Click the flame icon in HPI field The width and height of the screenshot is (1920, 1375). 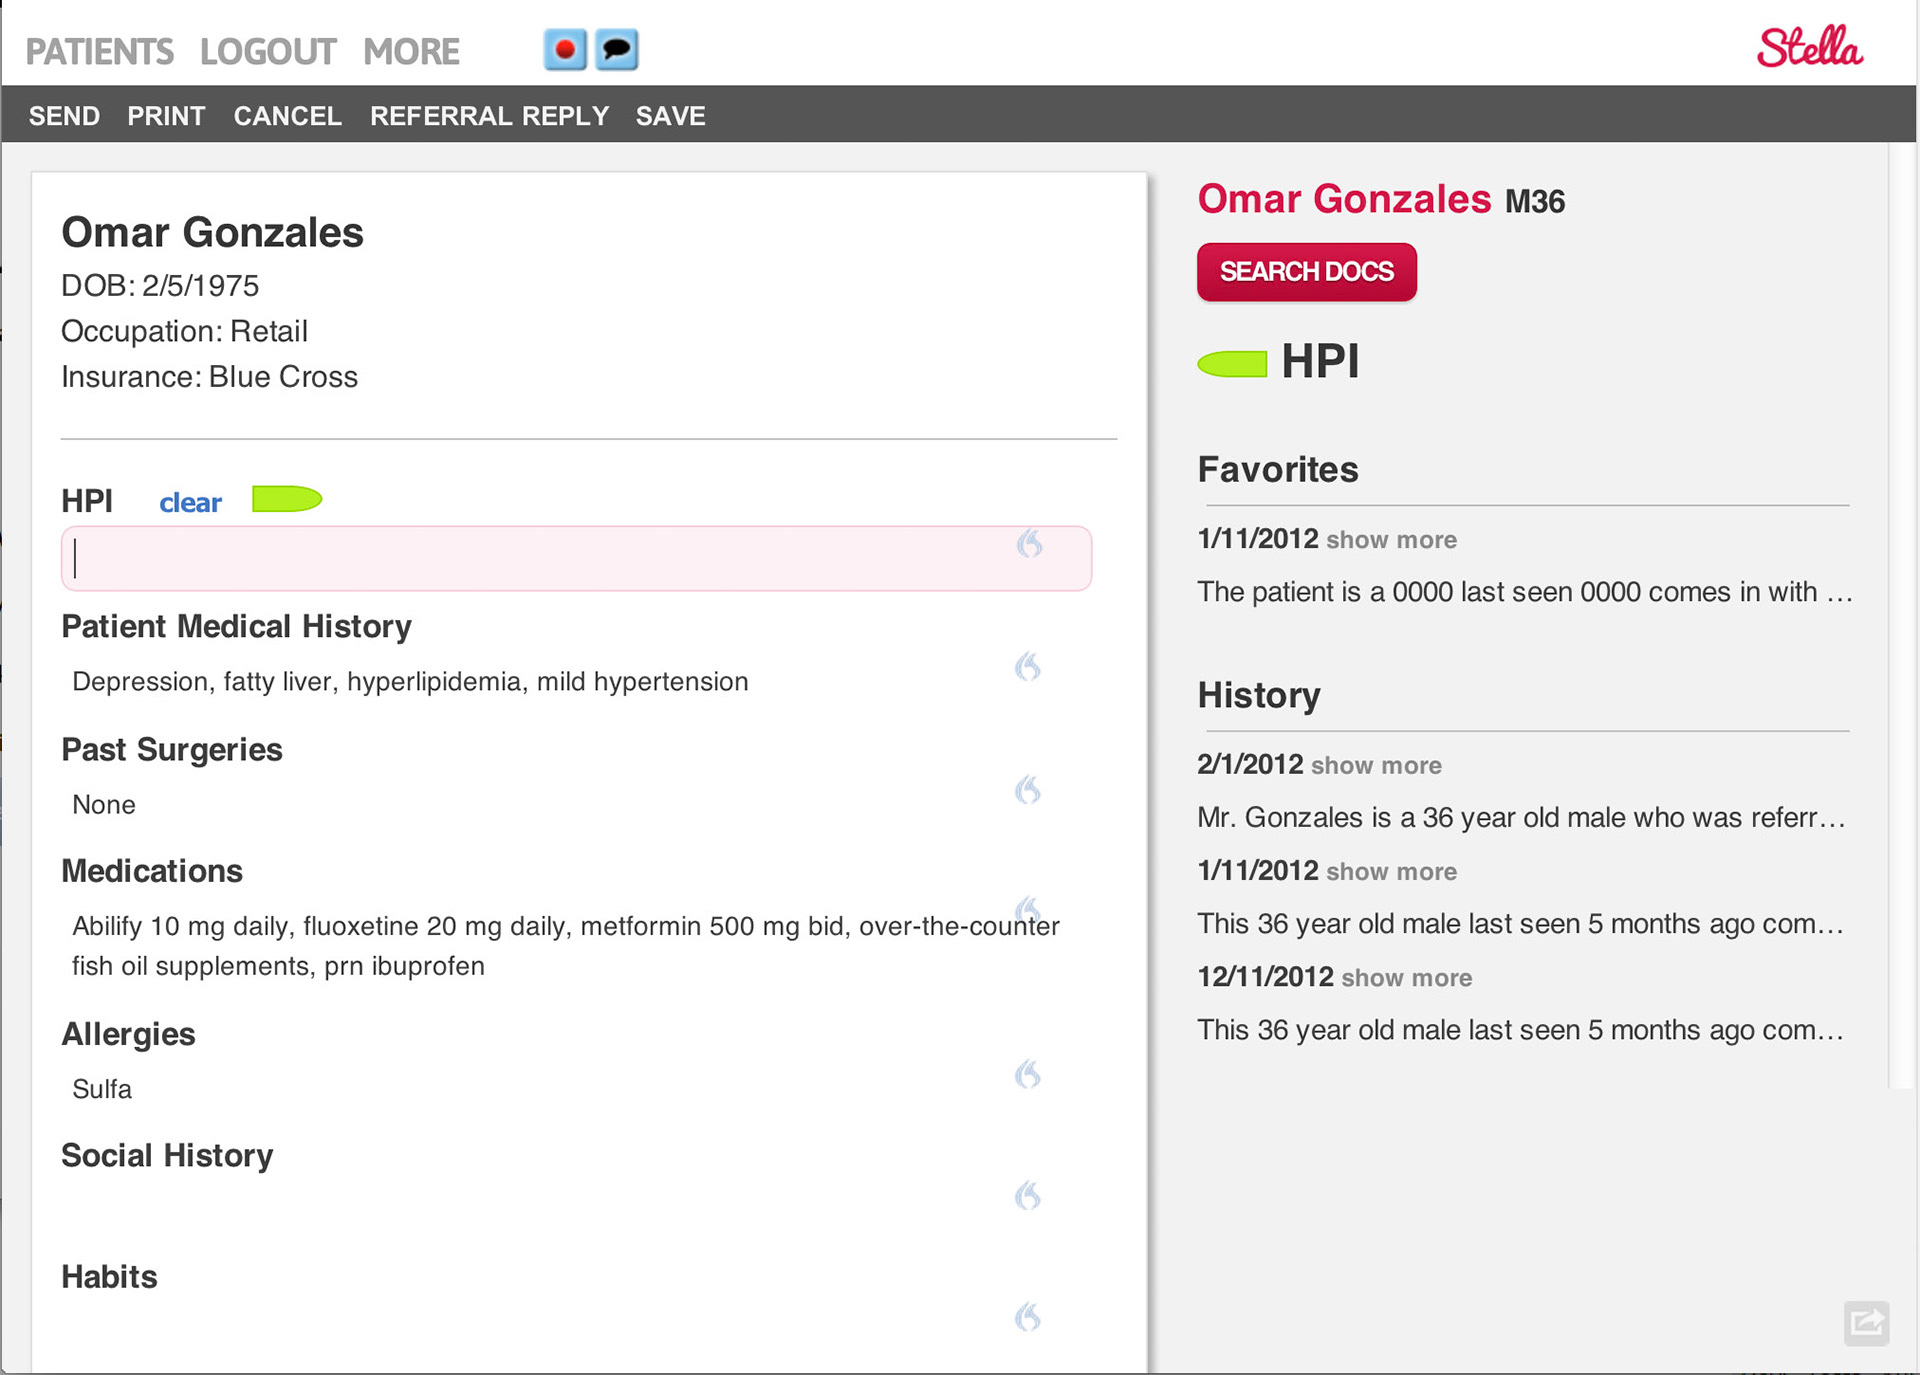1030,544
